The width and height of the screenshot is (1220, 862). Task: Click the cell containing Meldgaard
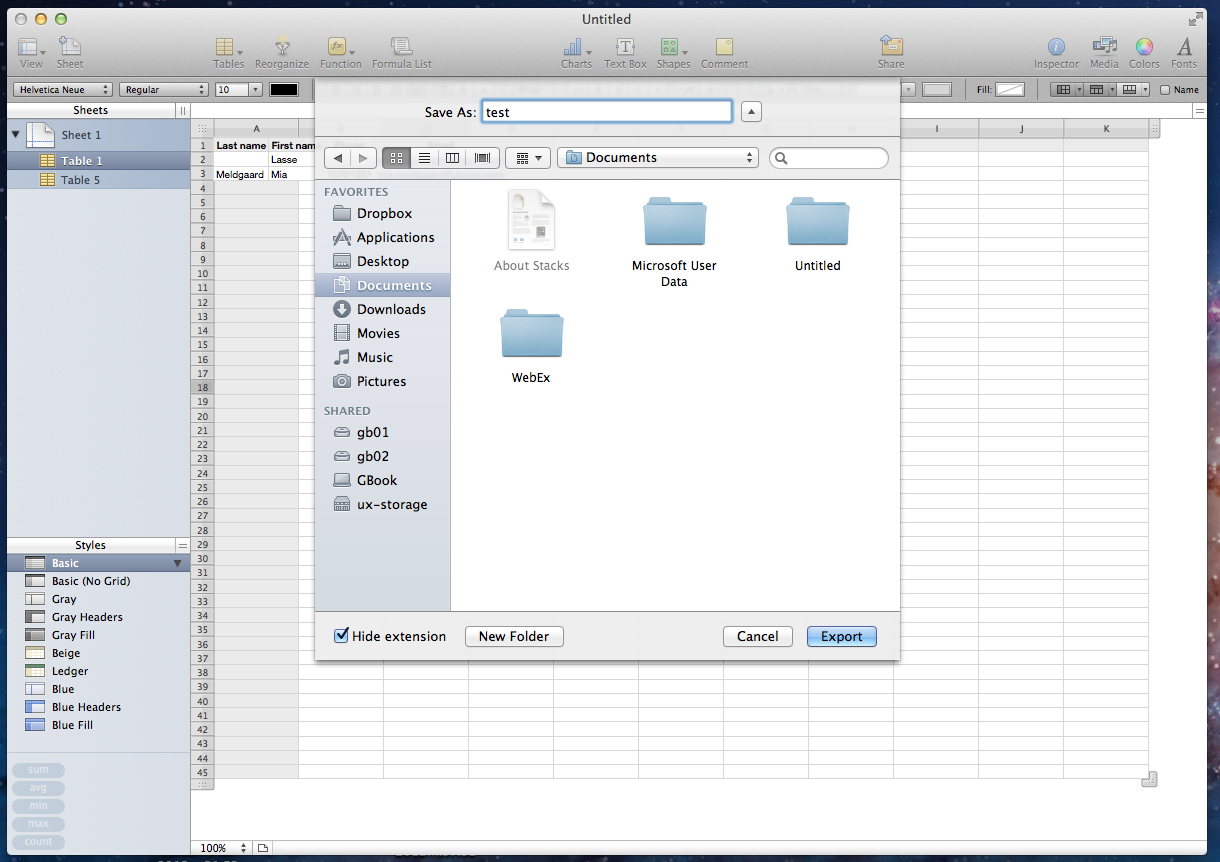(x=241, y=174)
